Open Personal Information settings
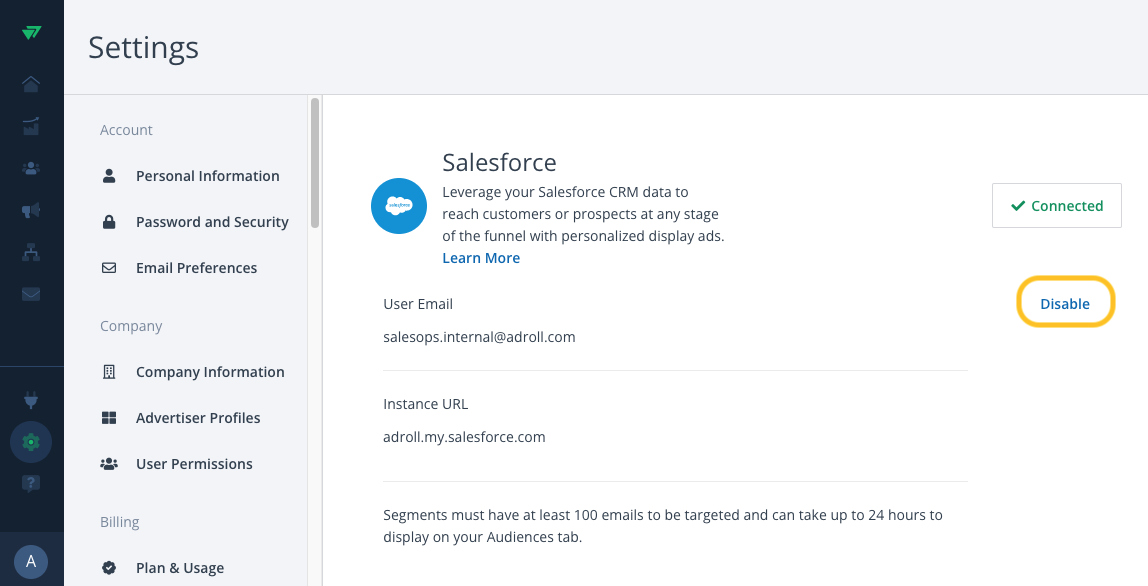Viewport: 1148px width, 586px height. click(208, 176)
